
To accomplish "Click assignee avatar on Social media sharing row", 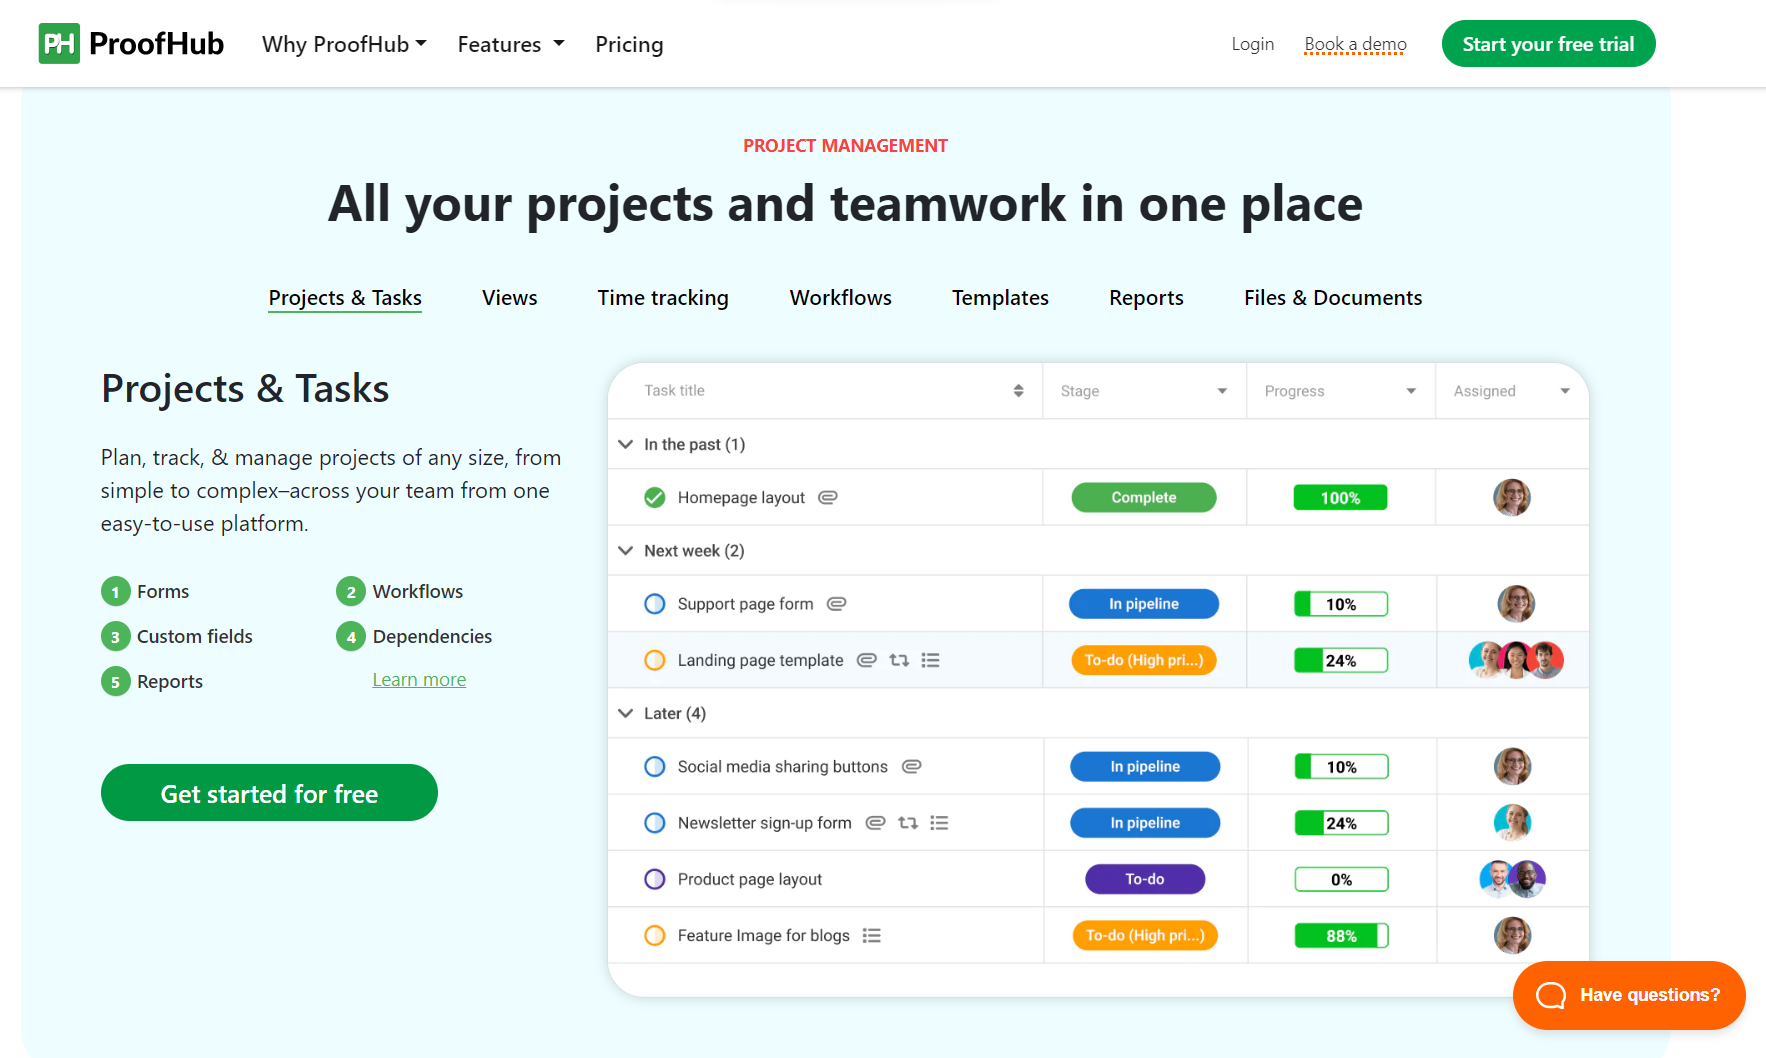I will [x=1513, y=767].
